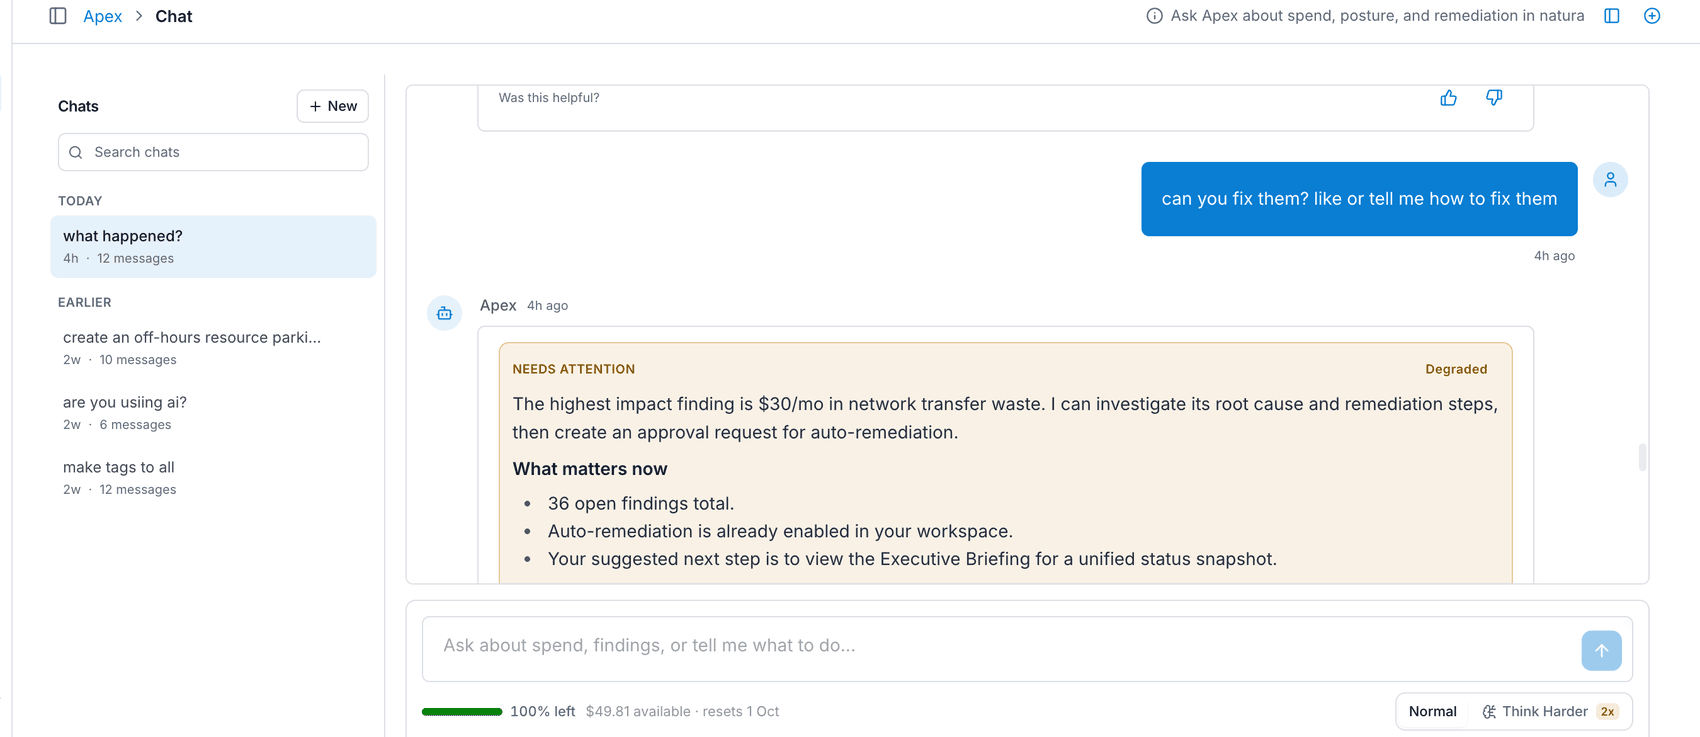Click the Auto-remediation enabled bullet
Viewport: 1700px width, 737px height.
click(x=780, y=532)
